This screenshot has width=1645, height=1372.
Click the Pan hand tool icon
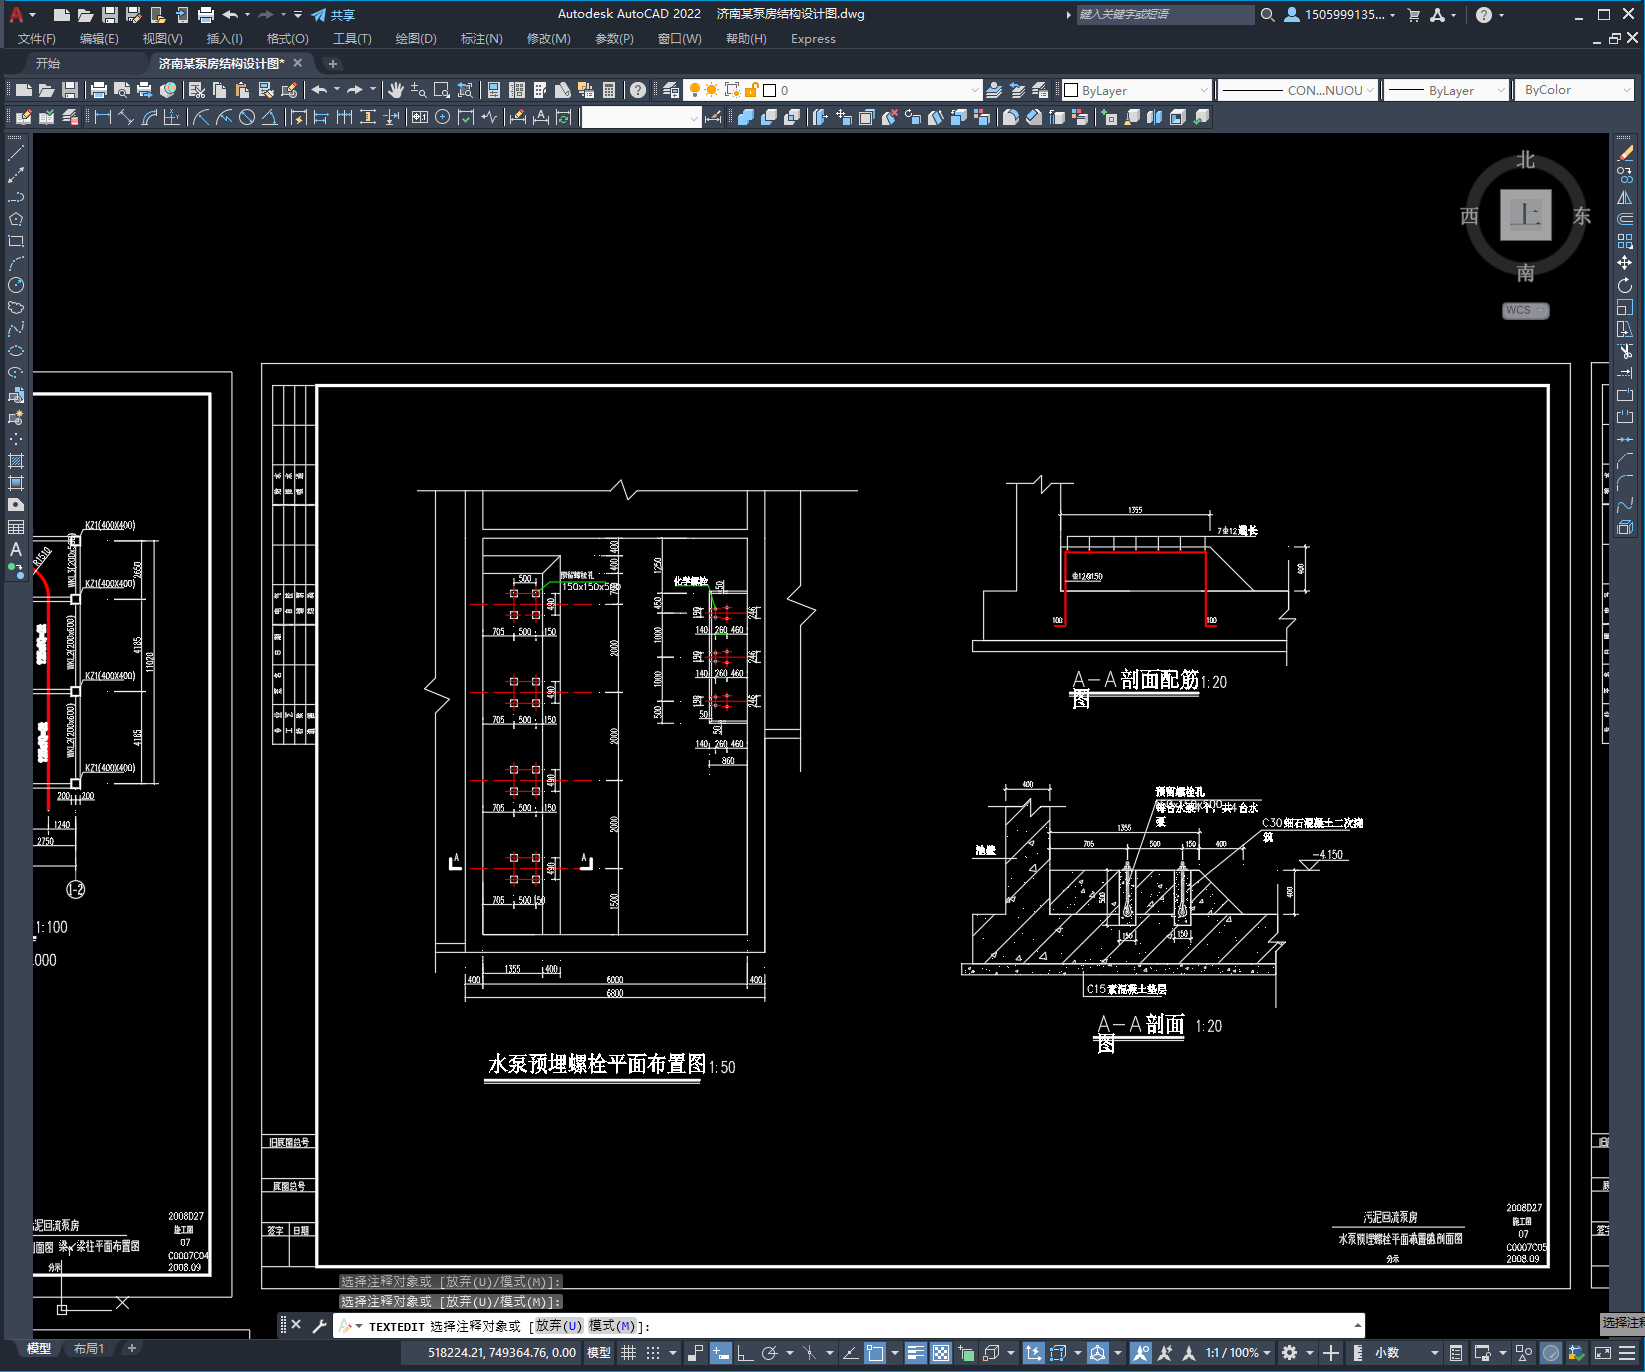click(x=396, y=90)
